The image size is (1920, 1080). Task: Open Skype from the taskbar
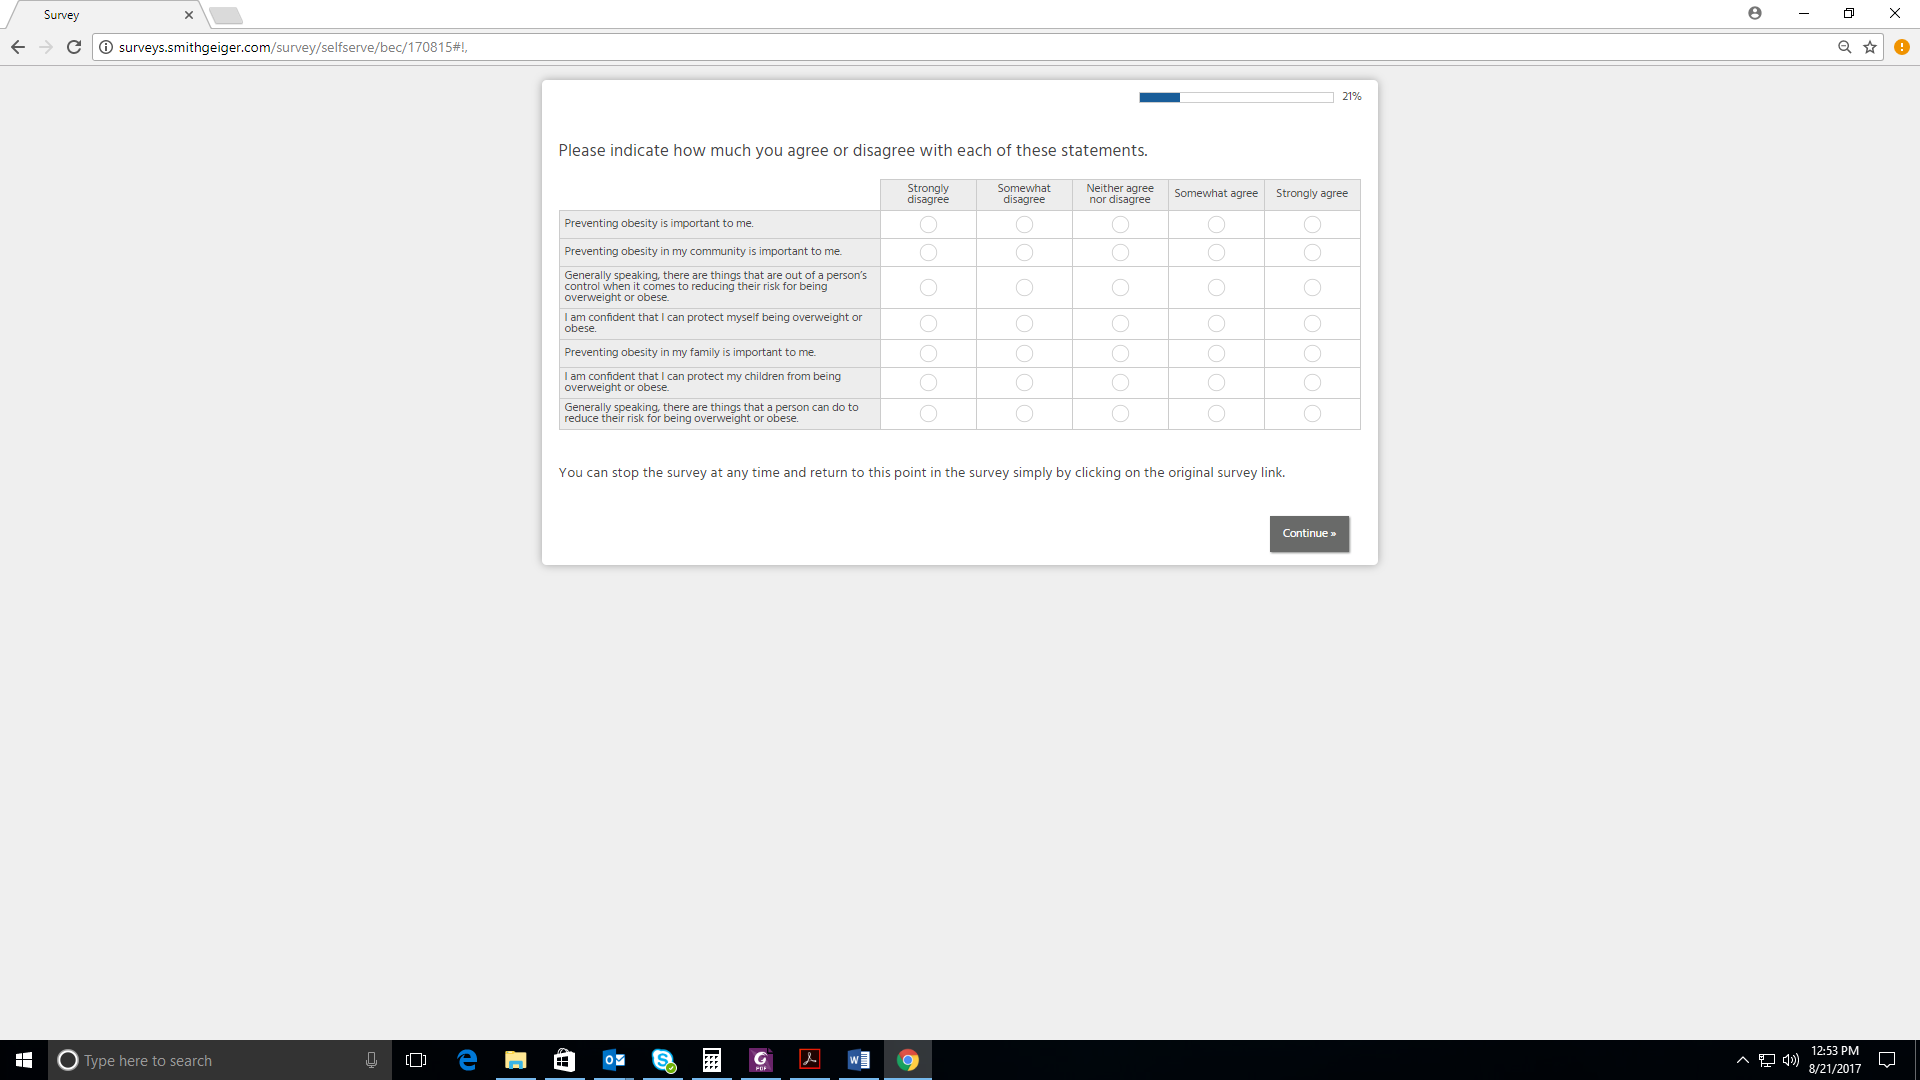(663, 1060)
